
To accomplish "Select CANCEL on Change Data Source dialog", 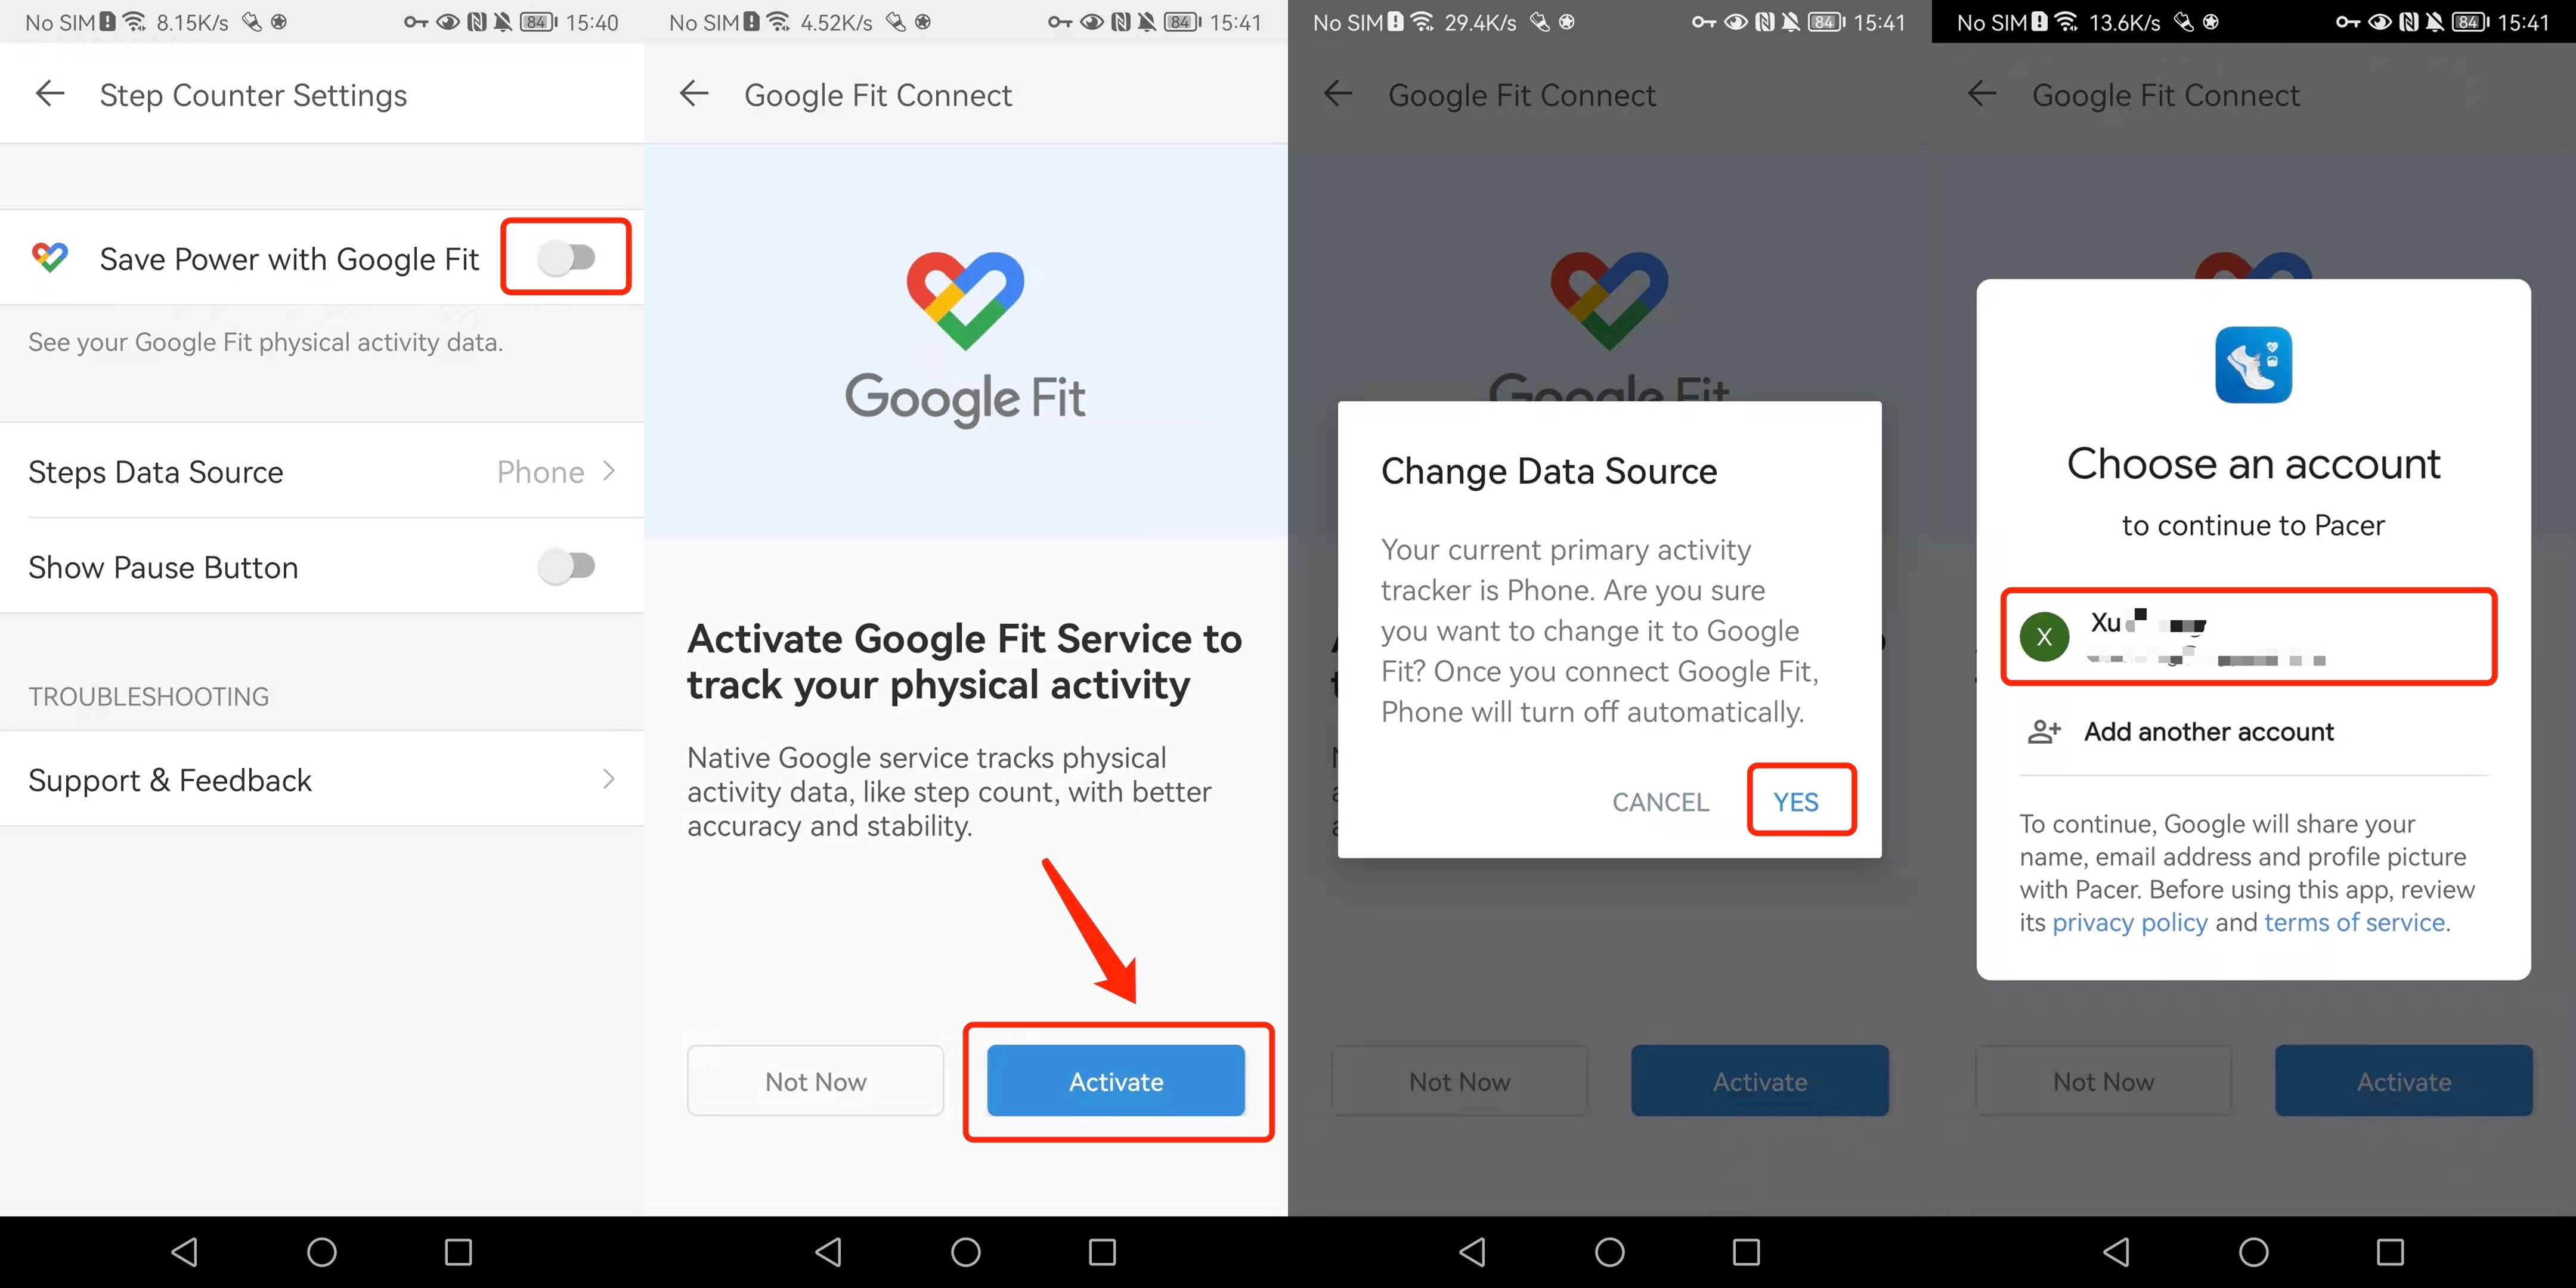I will click(x=1661, y=801).
